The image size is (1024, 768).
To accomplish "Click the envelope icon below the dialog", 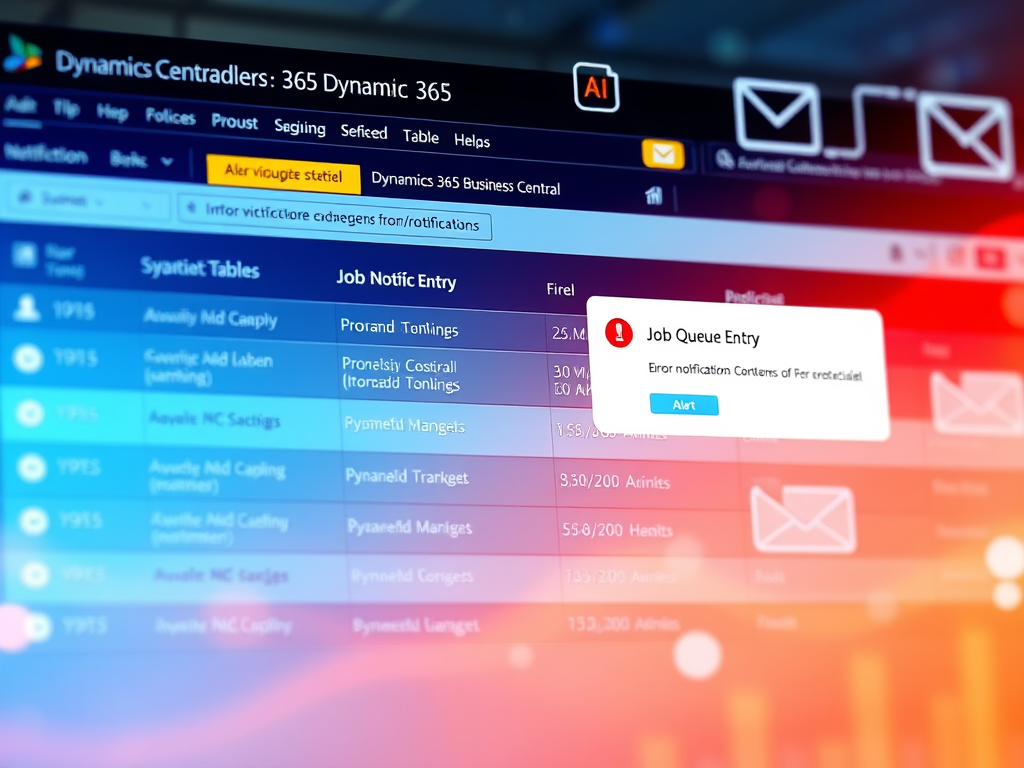I will (802, 518).
